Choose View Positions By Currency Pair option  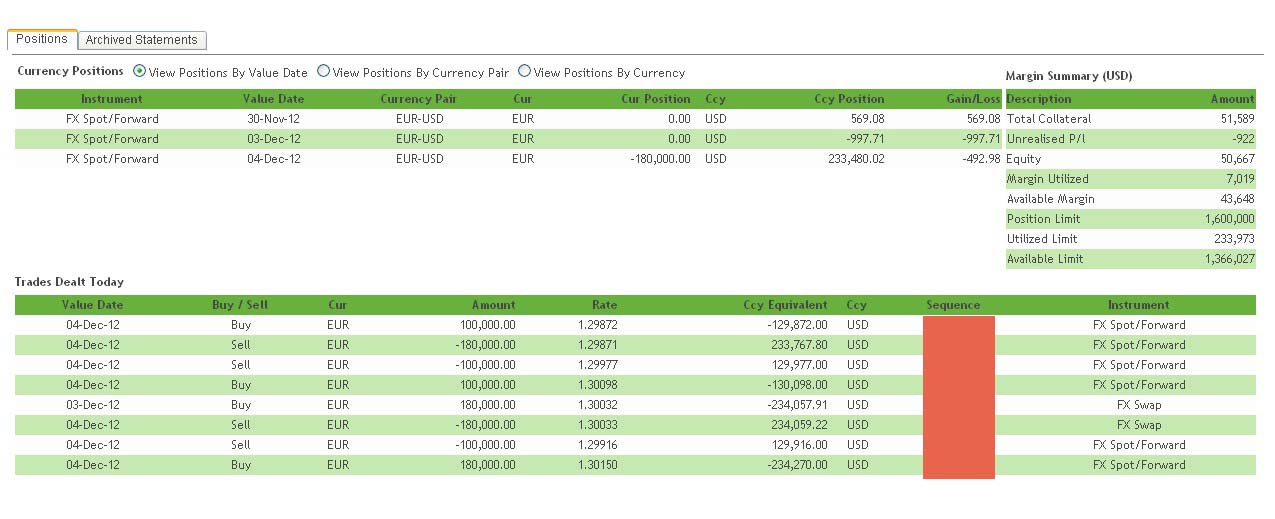pos(323,72)
